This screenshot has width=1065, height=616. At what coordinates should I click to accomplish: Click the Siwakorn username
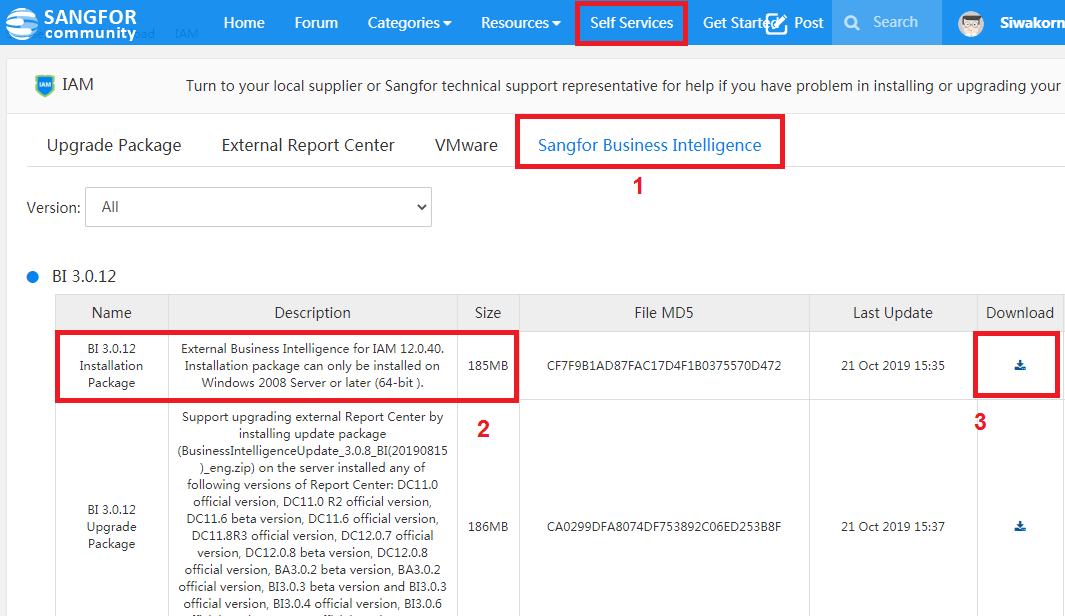point(1032,23)
